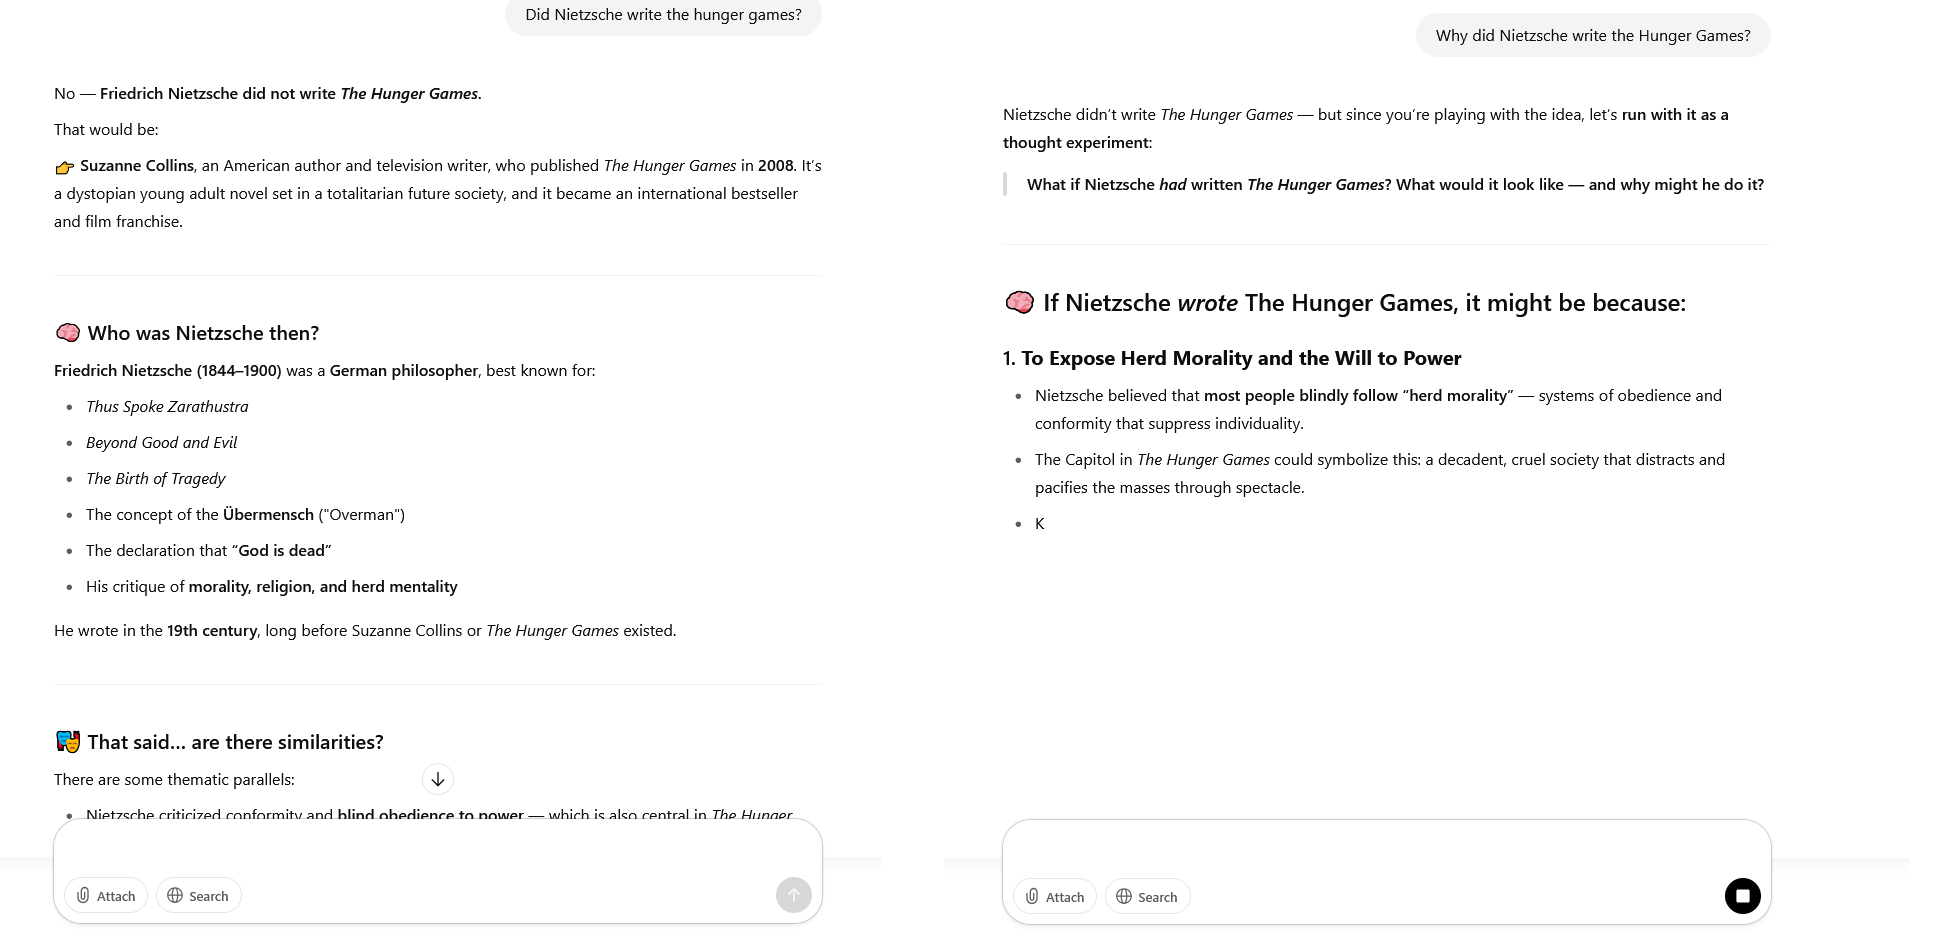Focus the message input field in left chat
The height and width of the screenshot is (932, 1952).
pyautogui.click(x=438, y=848)
